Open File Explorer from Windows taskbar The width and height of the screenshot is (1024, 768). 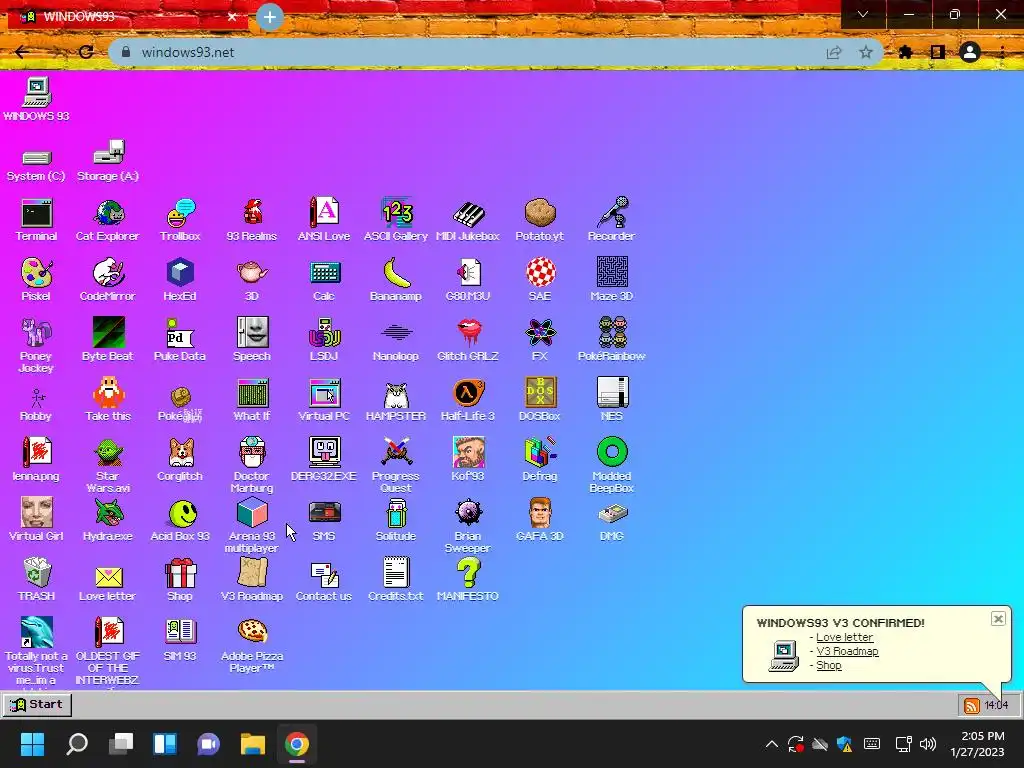(x=253, y=744)
